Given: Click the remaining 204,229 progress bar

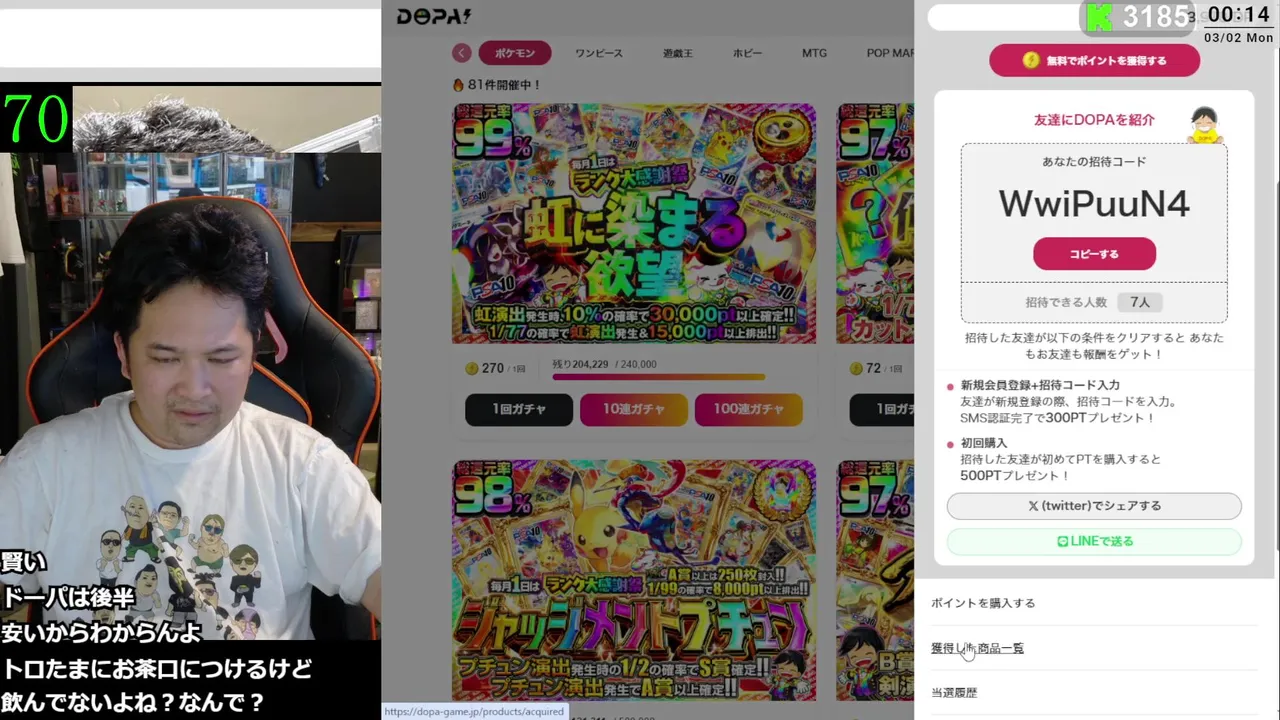Looking at the screenshot, I should tap(658, 377).
